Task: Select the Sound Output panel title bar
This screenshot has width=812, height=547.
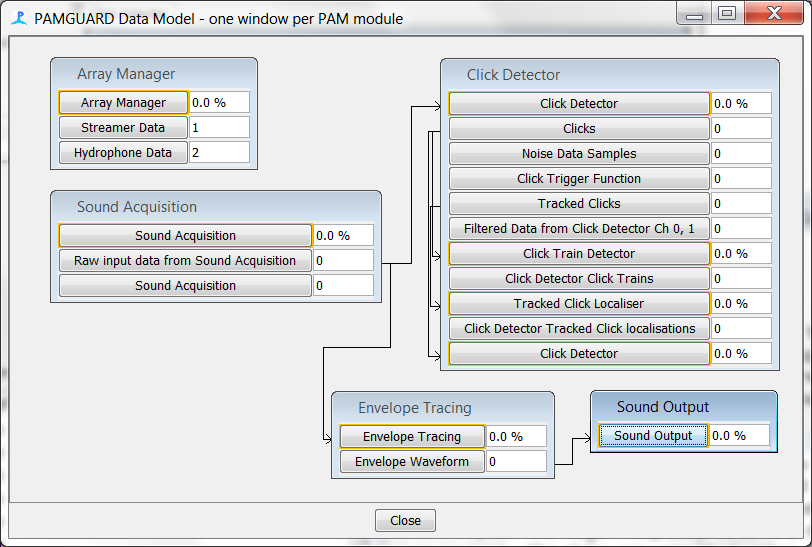Action: click(x=684, y=406)
